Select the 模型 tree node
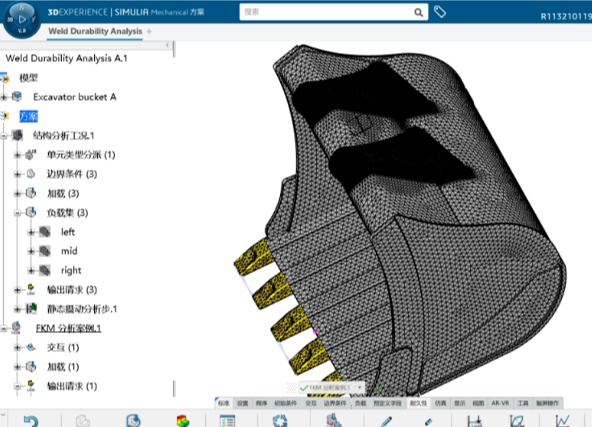 click(29, 78)
